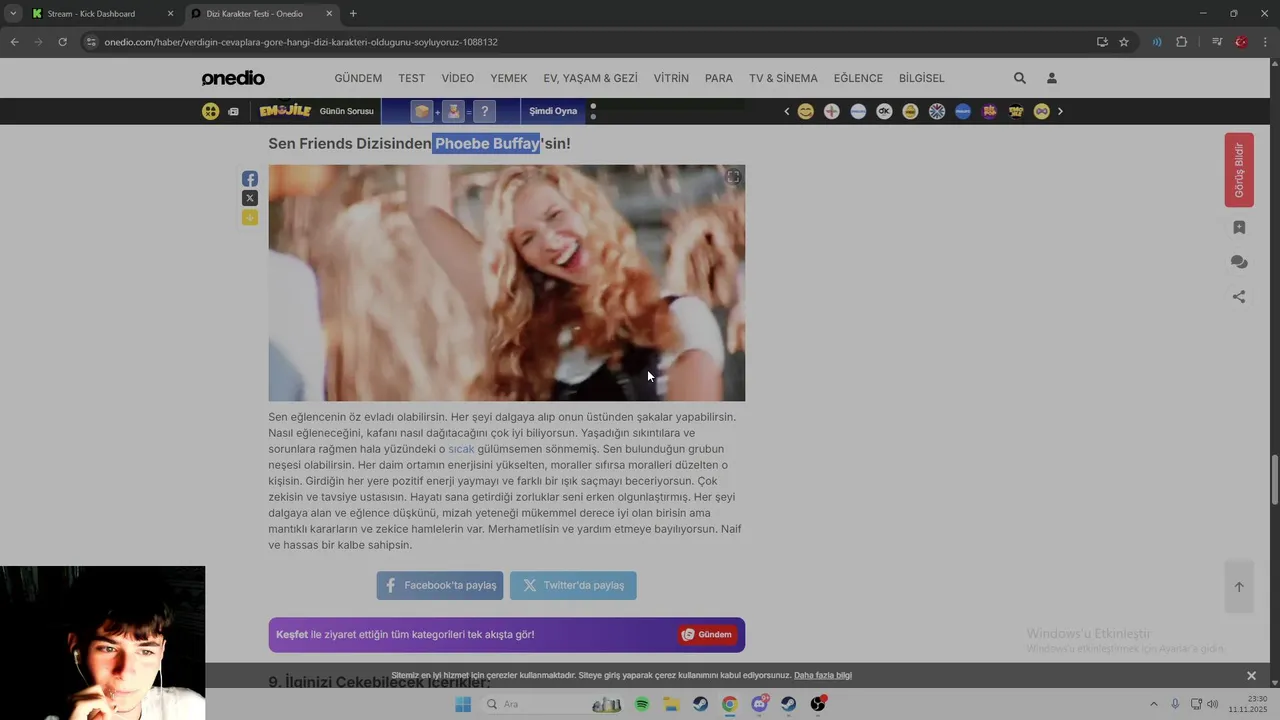This screenshot has width=1280, height=720.
Task: Share on Facebook from left sidebar icon
Action: tap(250, 179)
